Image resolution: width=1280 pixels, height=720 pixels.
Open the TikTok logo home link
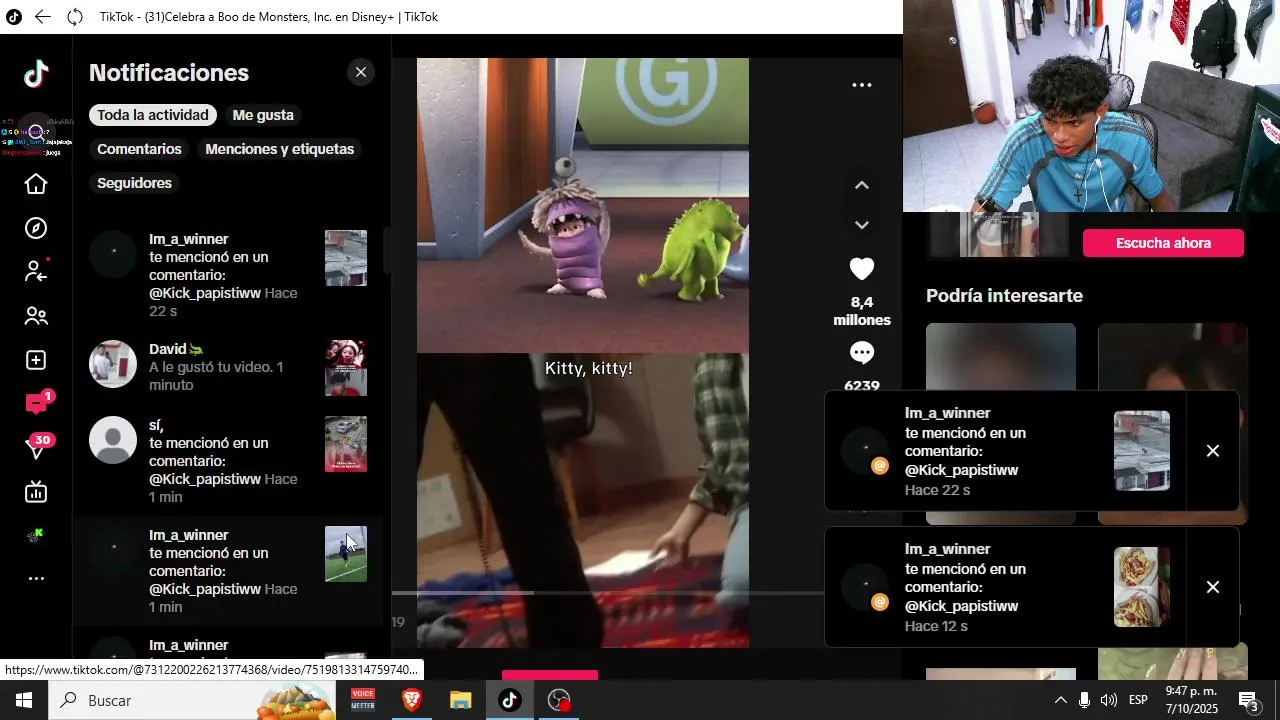coord(36,74)
